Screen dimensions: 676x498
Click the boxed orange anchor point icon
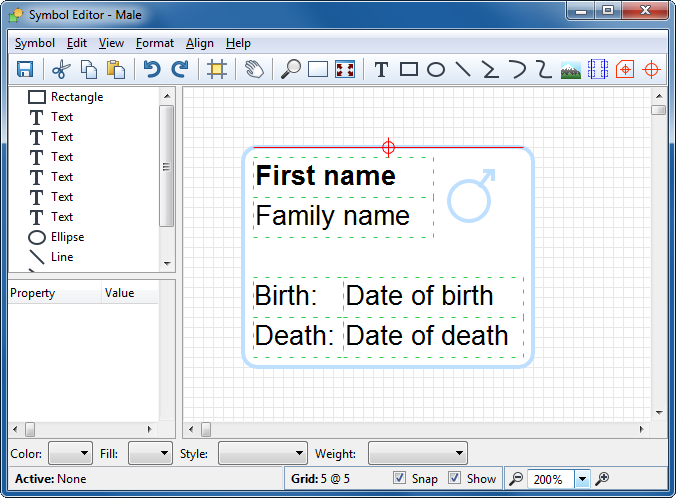coord(625,69)
